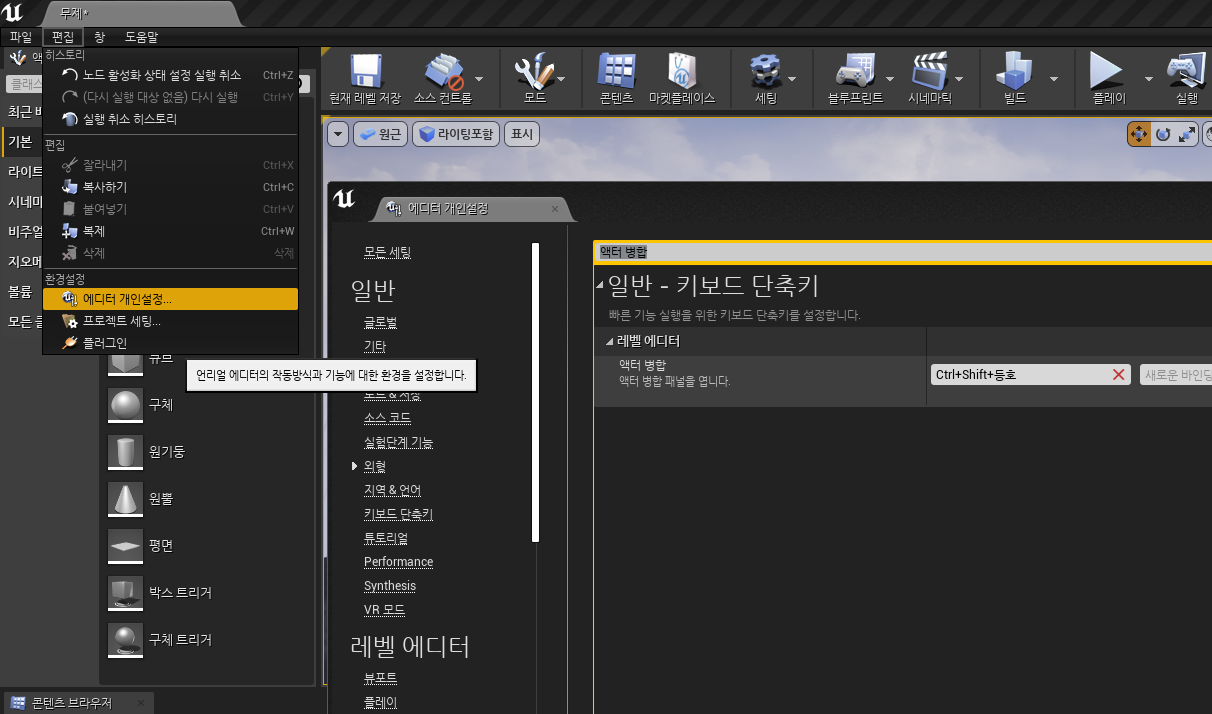1212x714 pixels.
Task: Remove the Ctrl+Shift+등호 binding with the red X
Action: (x=1119, y=375)
